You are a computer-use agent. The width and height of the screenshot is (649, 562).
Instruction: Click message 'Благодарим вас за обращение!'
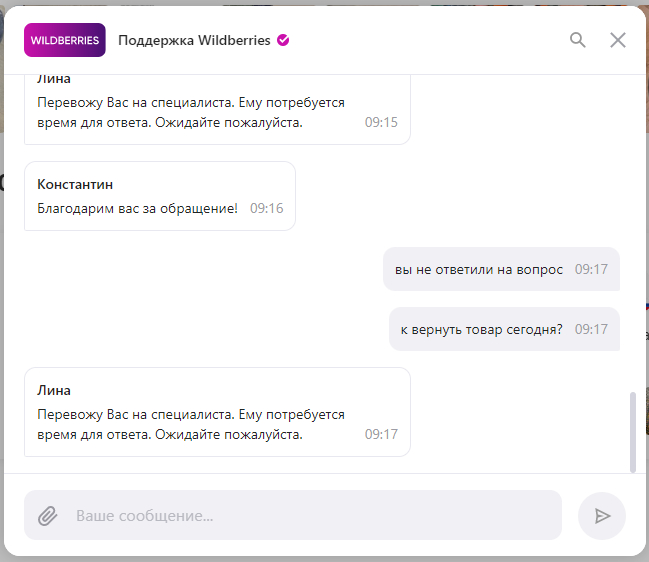[x=137, y=208]
